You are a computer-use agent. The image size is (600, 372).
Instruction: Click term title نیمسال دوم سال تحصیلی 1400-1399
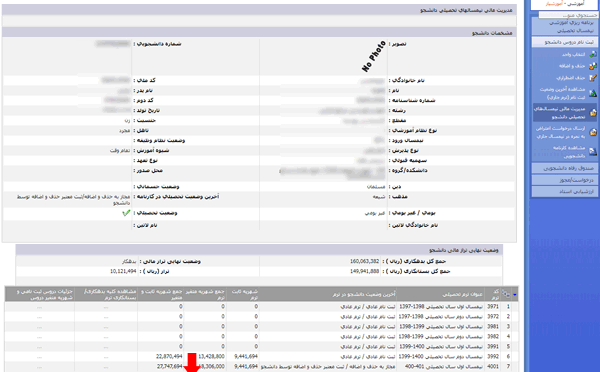pos(441,356)
